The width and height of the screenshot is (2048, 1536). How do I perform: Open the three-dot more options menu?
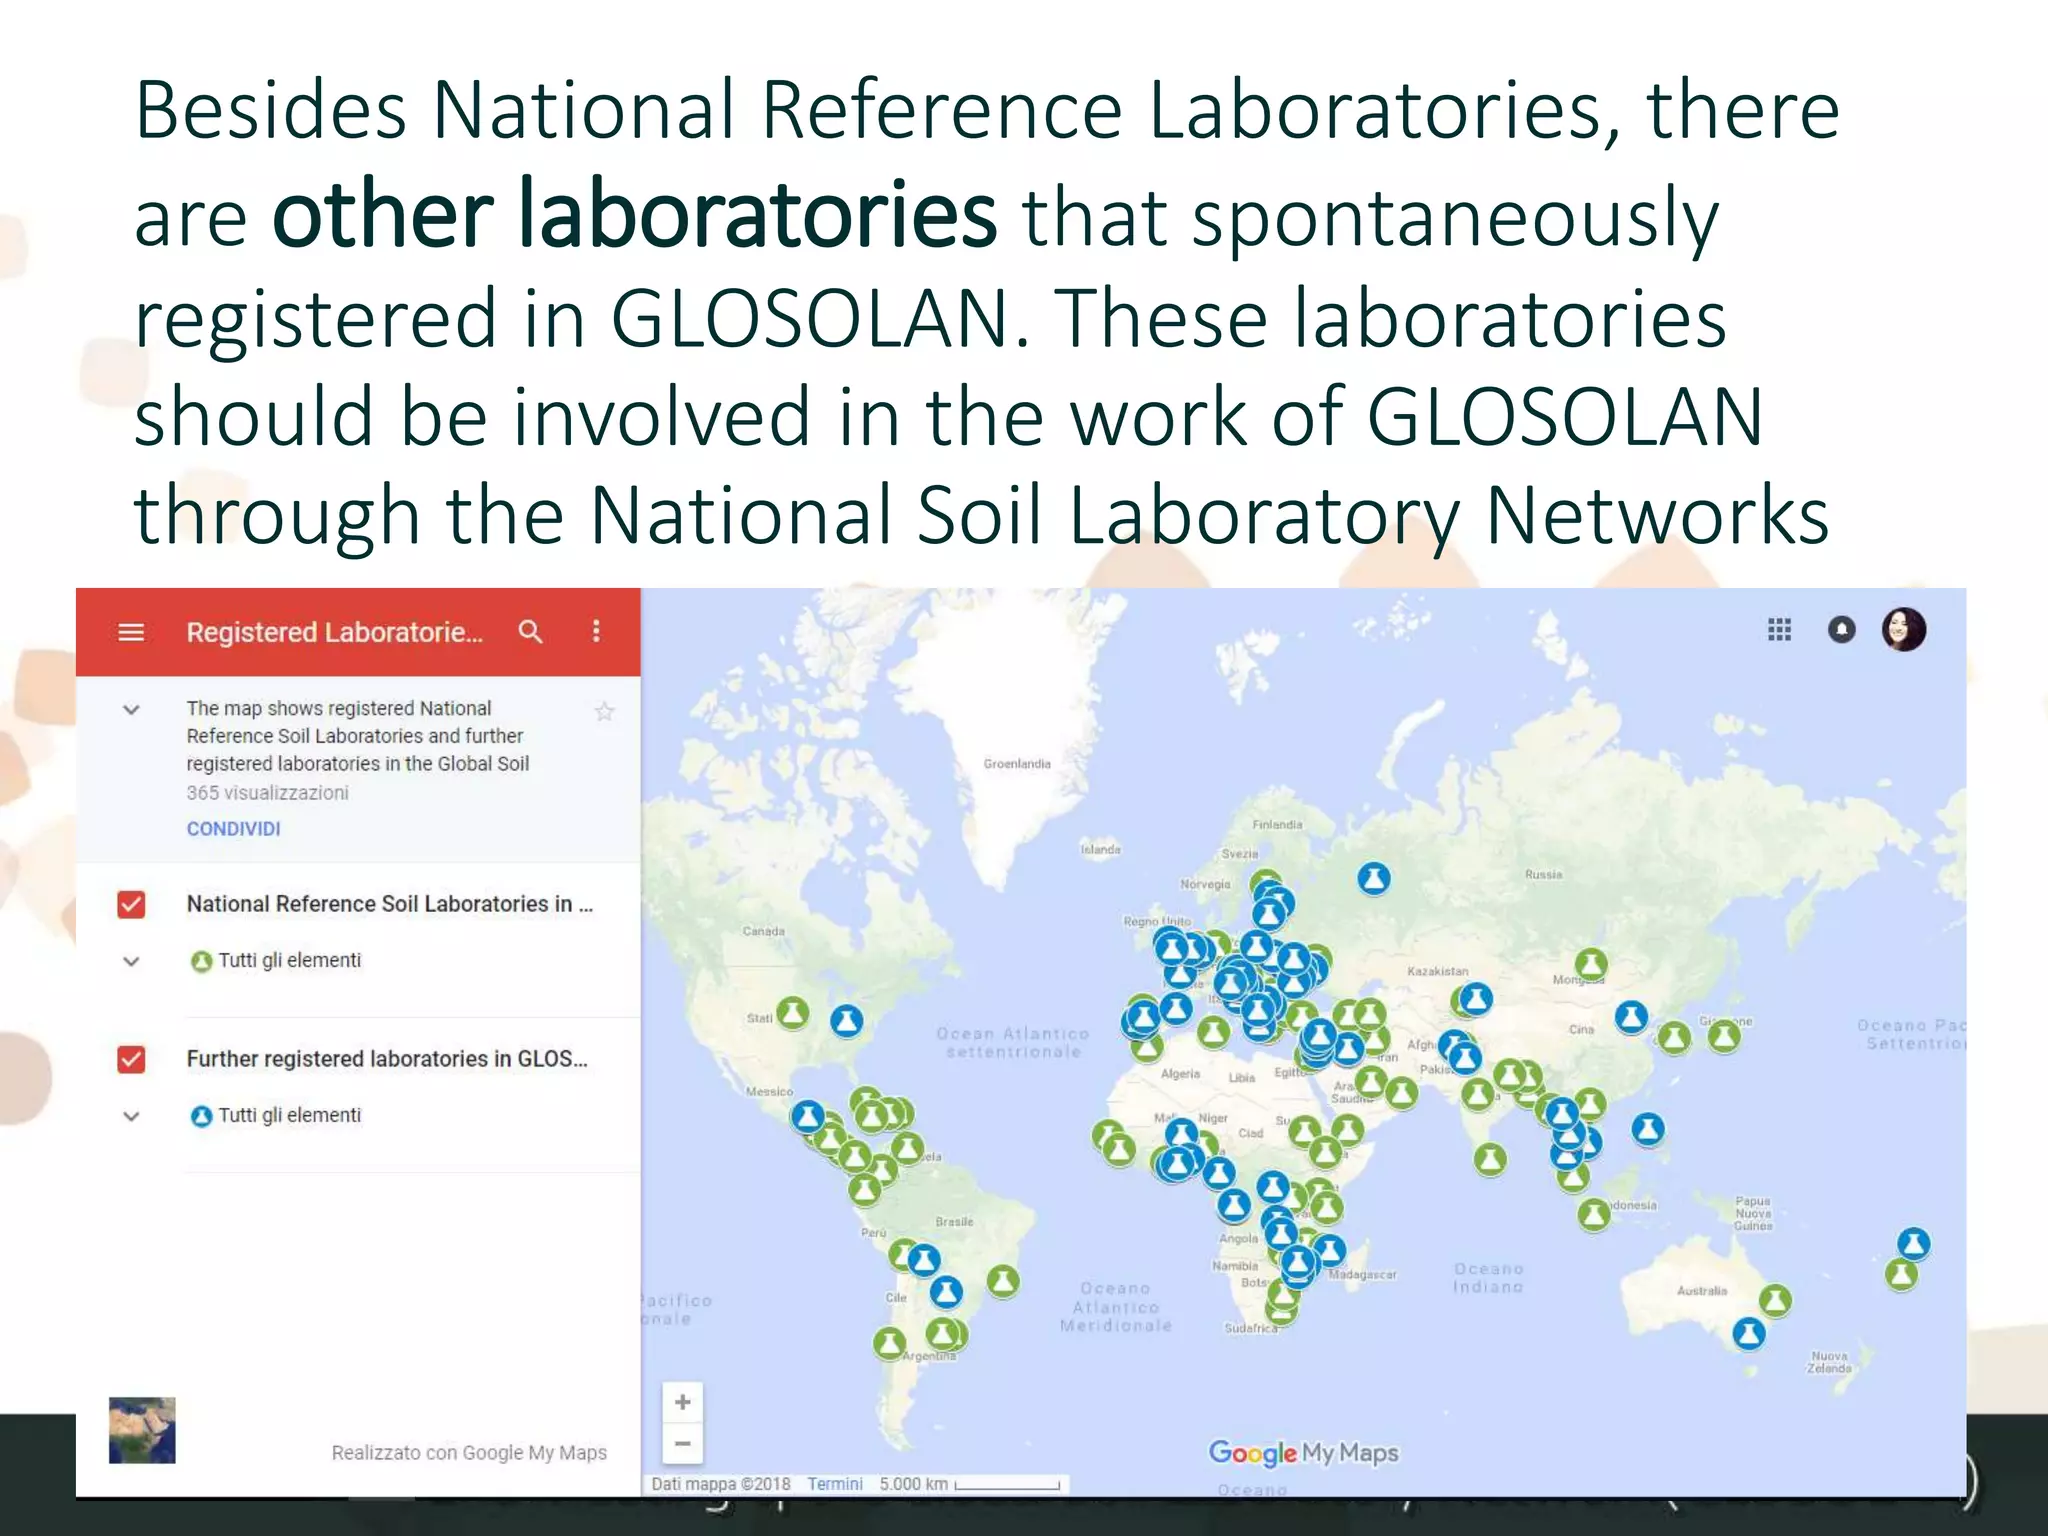(x=596, y=631)
